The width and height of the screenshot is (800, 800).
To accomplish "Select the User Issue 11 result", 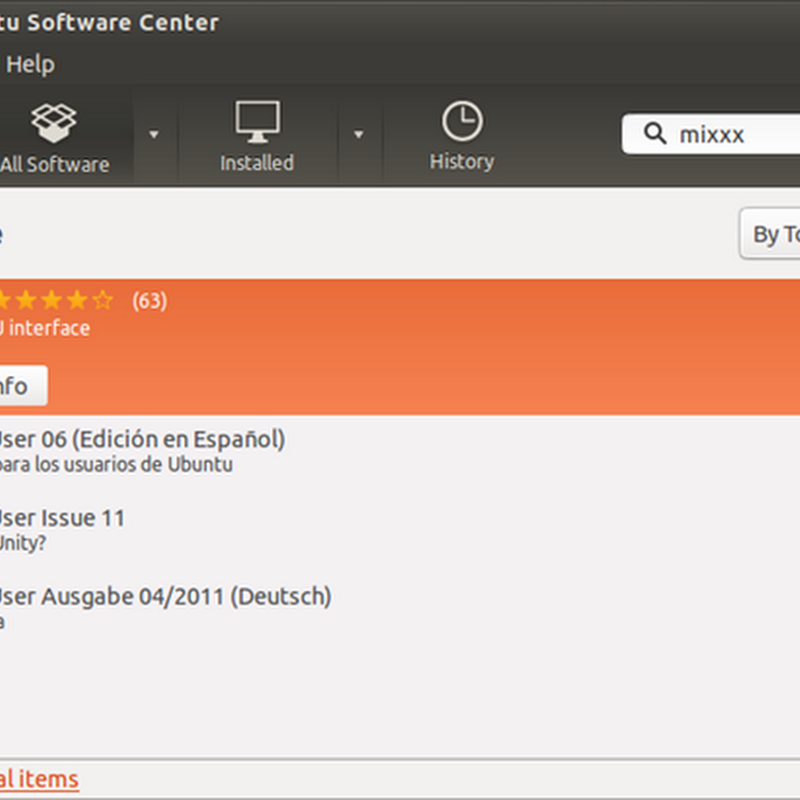I will (400, 530).
